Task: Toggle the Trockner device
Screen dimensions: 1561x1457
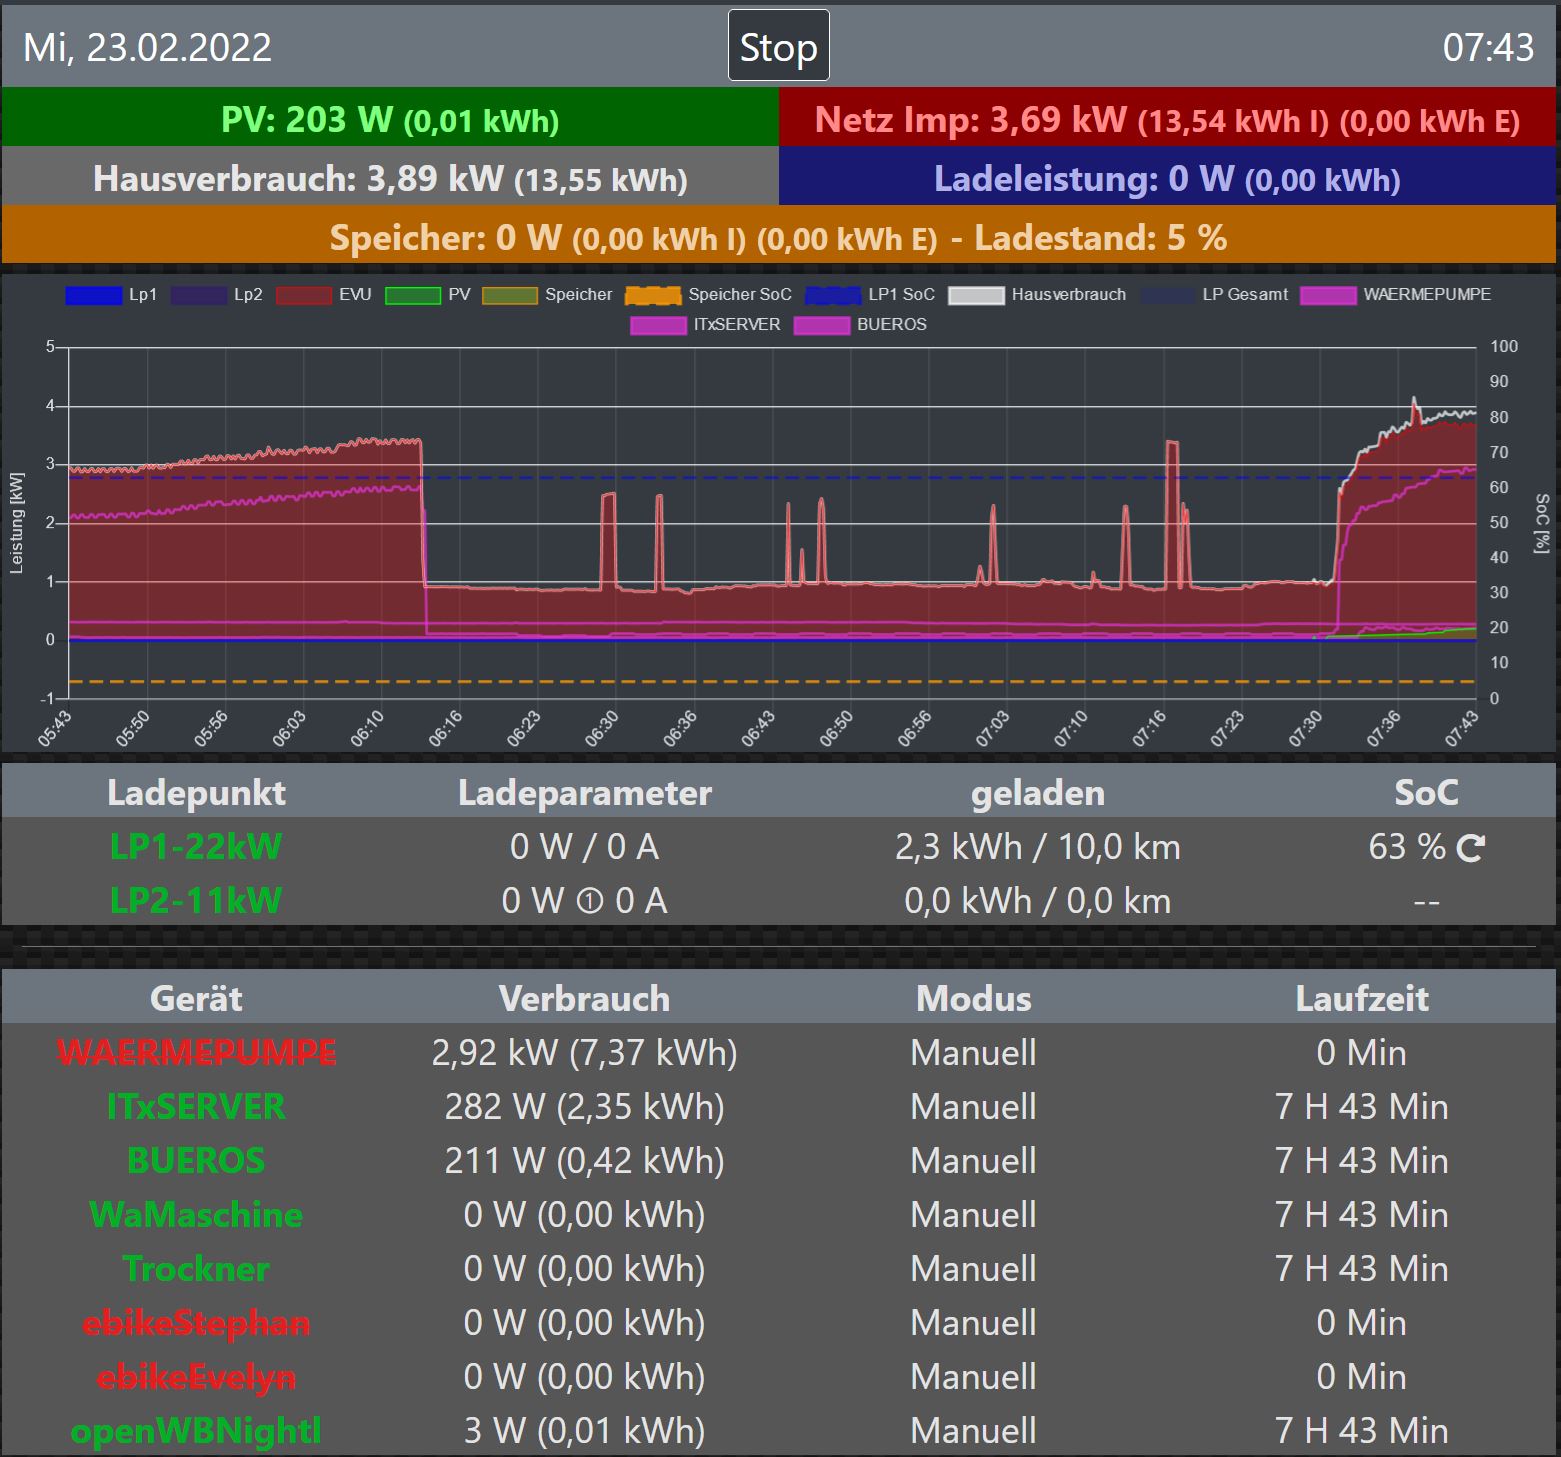Action: [x=196, y=1269]
